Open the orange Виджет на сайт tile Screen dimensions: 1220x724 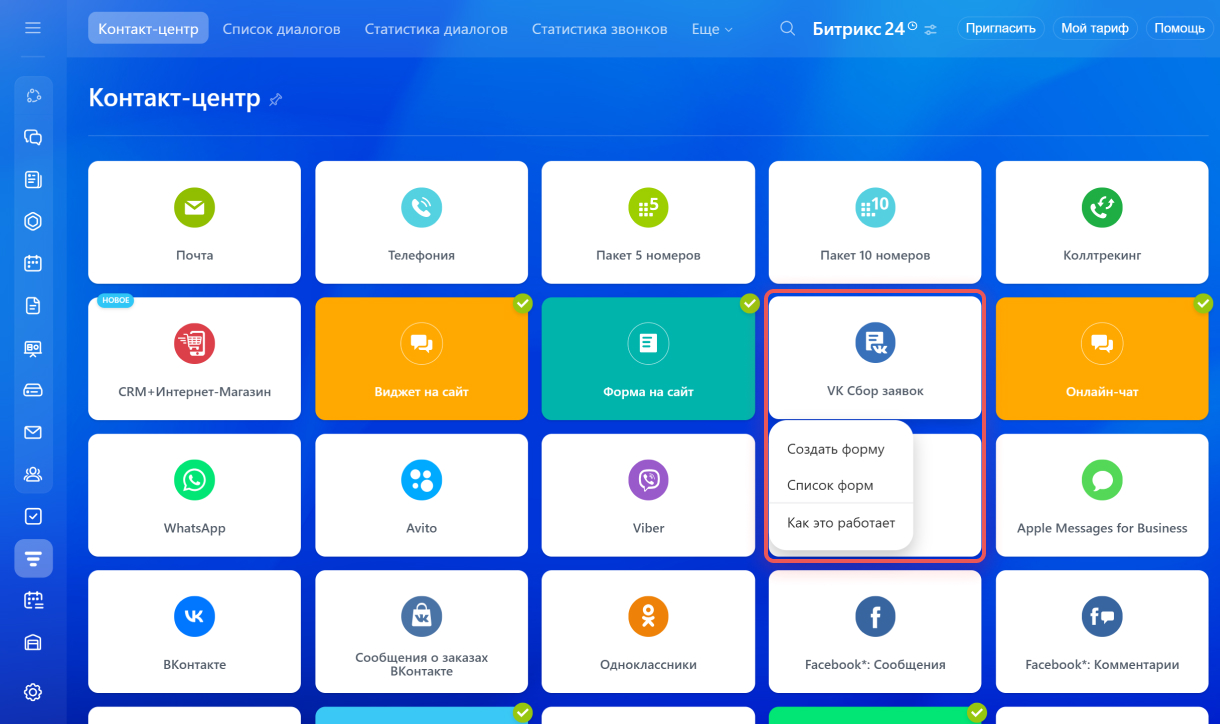(421, 359)
